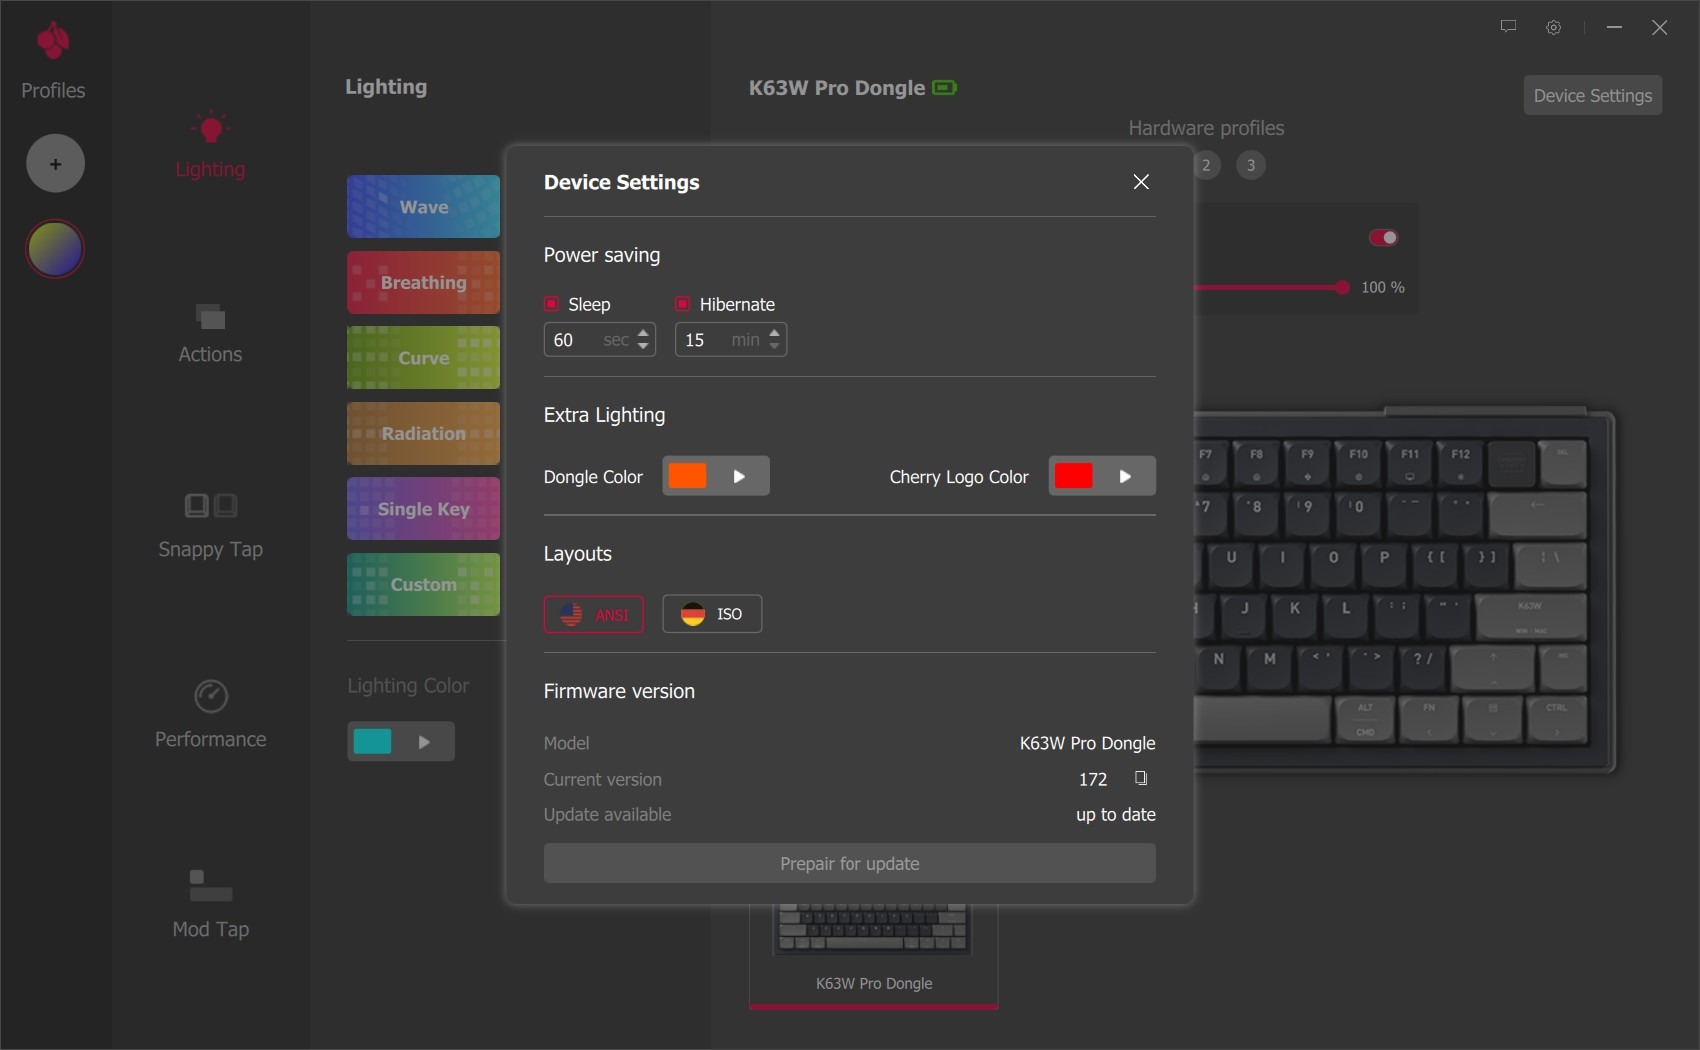The image size is (1700, 1050).
Task: Click the F12 key on keyboard preview
Action: pyautogui.click(x=1460, y=463)
